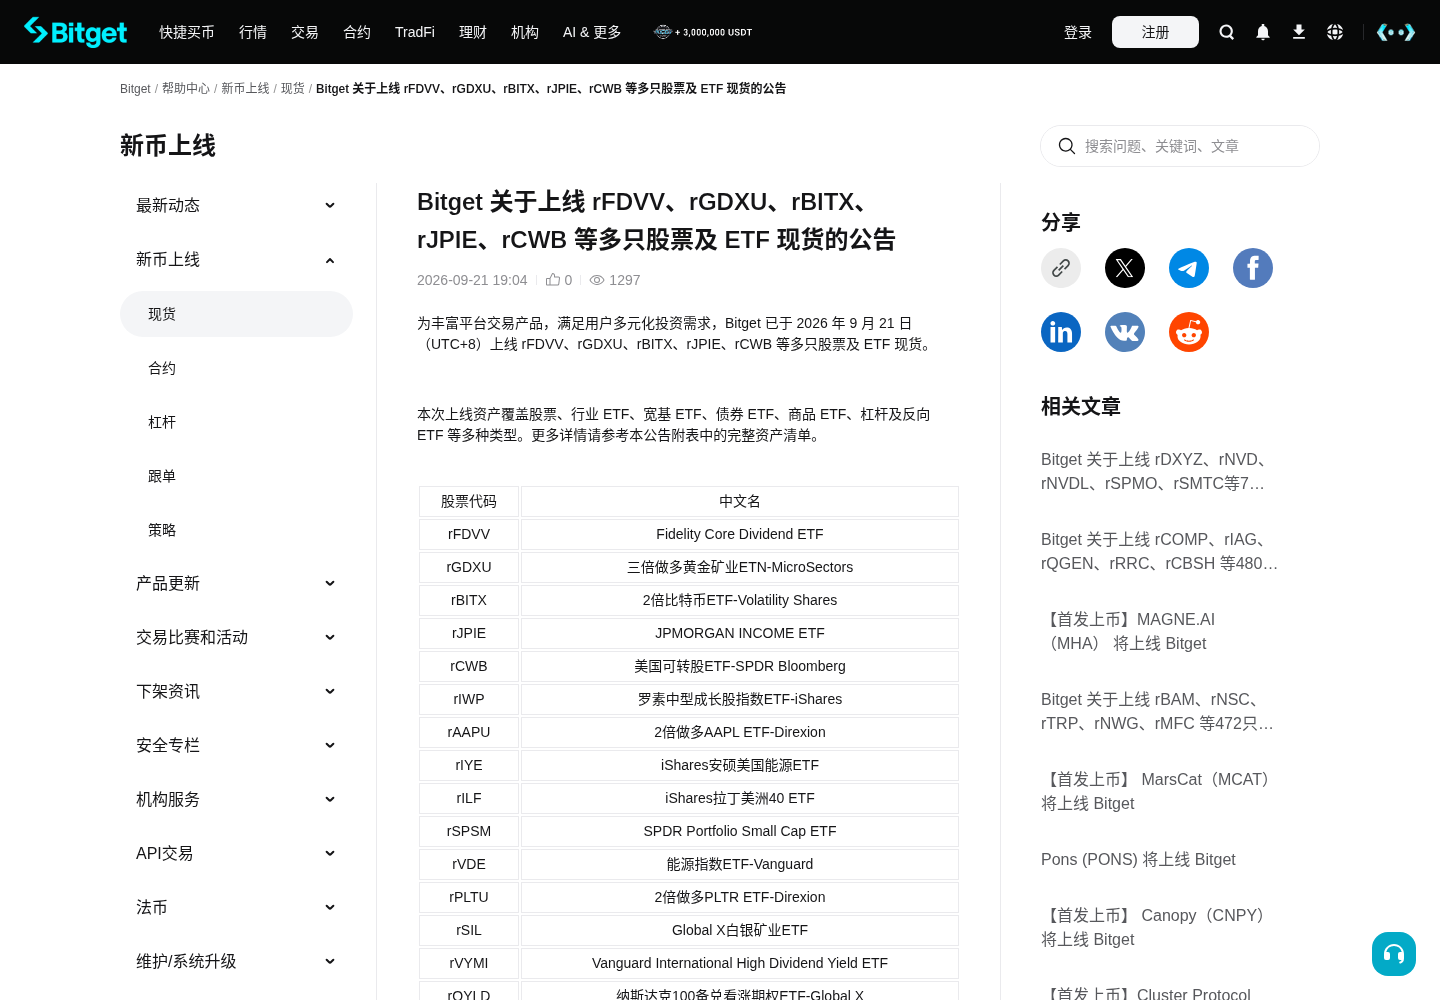
Task: Click the 3,000,000 USDT promo badge
Action: coord(703,32)
